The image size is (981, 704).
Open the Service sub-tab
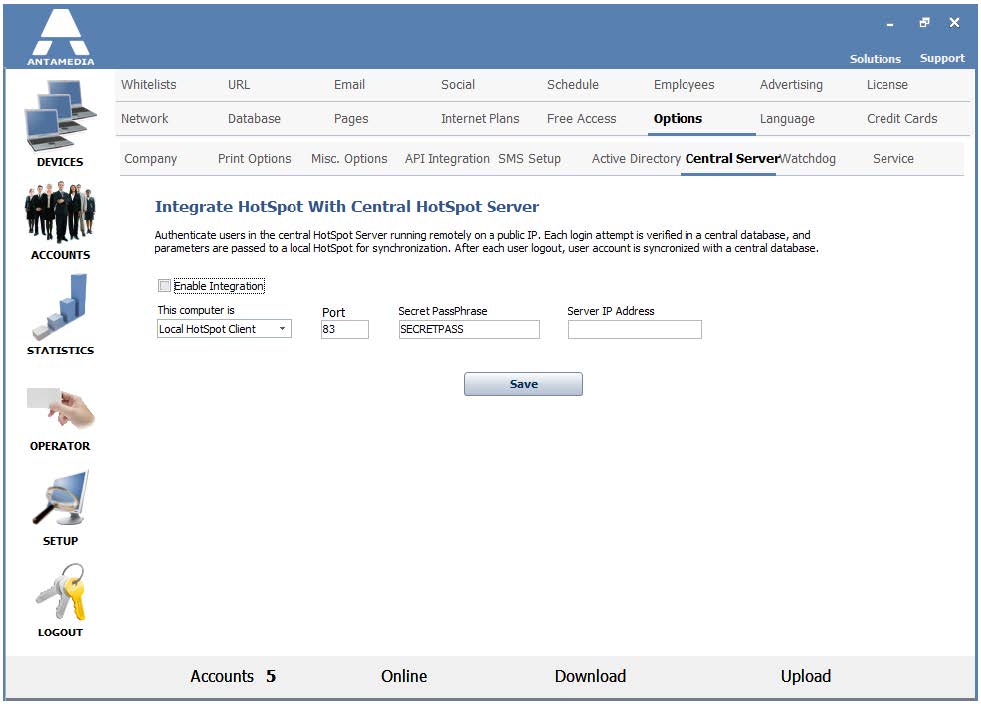click(893, 158)
